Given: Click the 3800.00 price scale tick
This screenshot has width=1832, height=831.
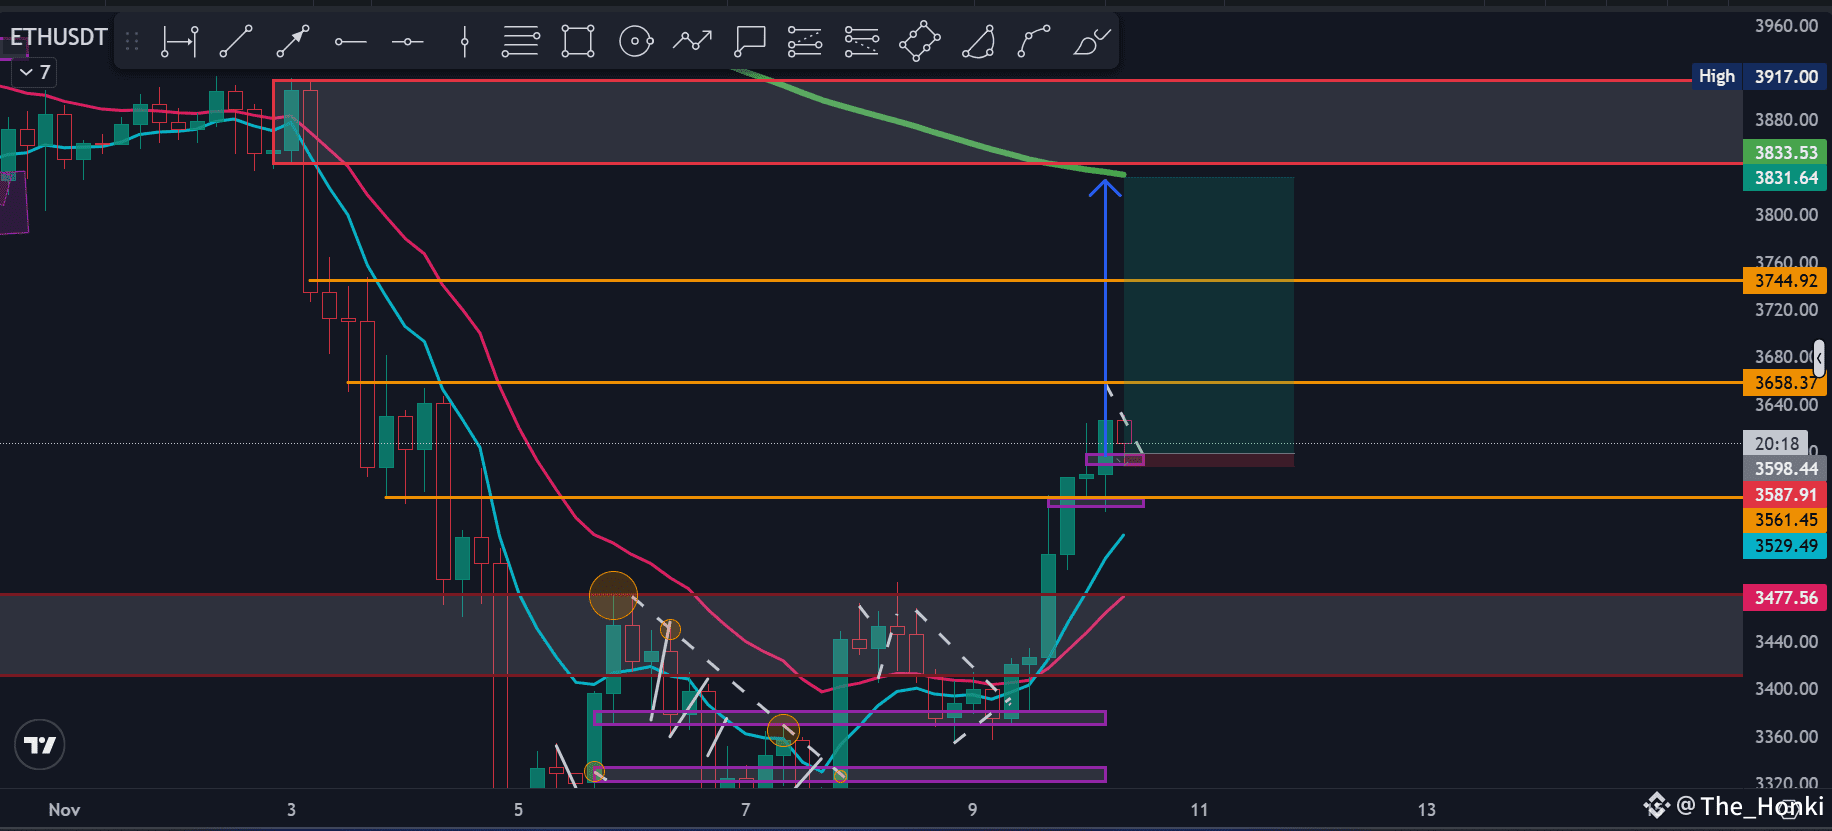Looking at the screenshot, I should 1786,215.
